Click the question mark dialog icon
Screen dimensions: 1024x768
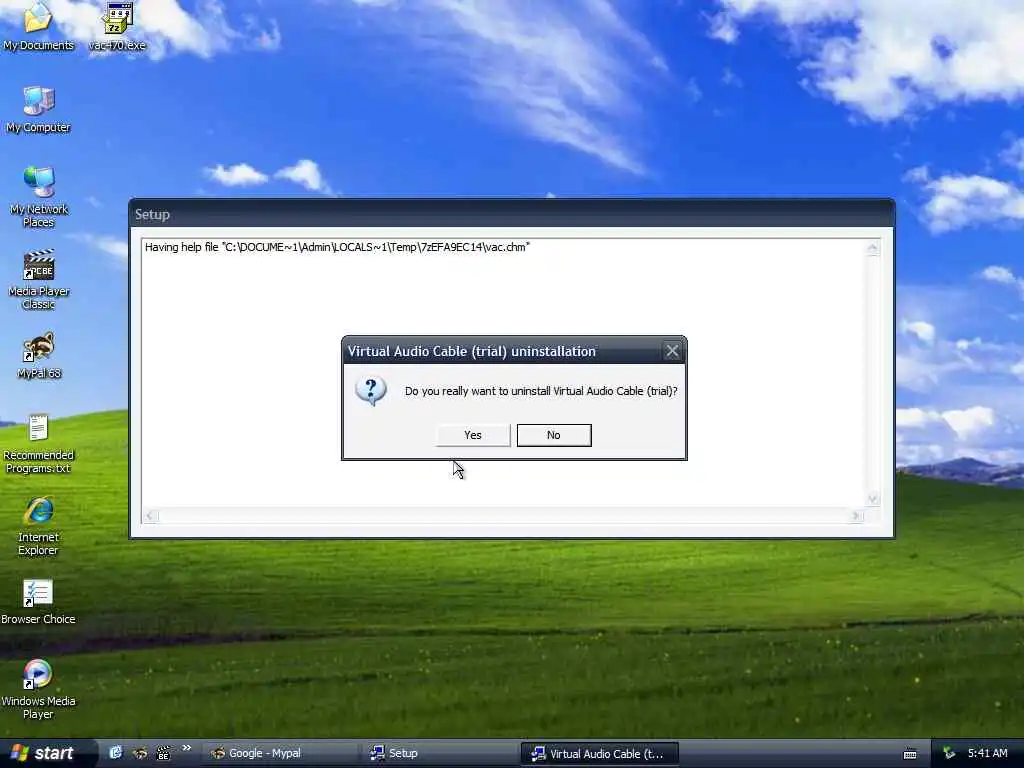click(371, 391)
